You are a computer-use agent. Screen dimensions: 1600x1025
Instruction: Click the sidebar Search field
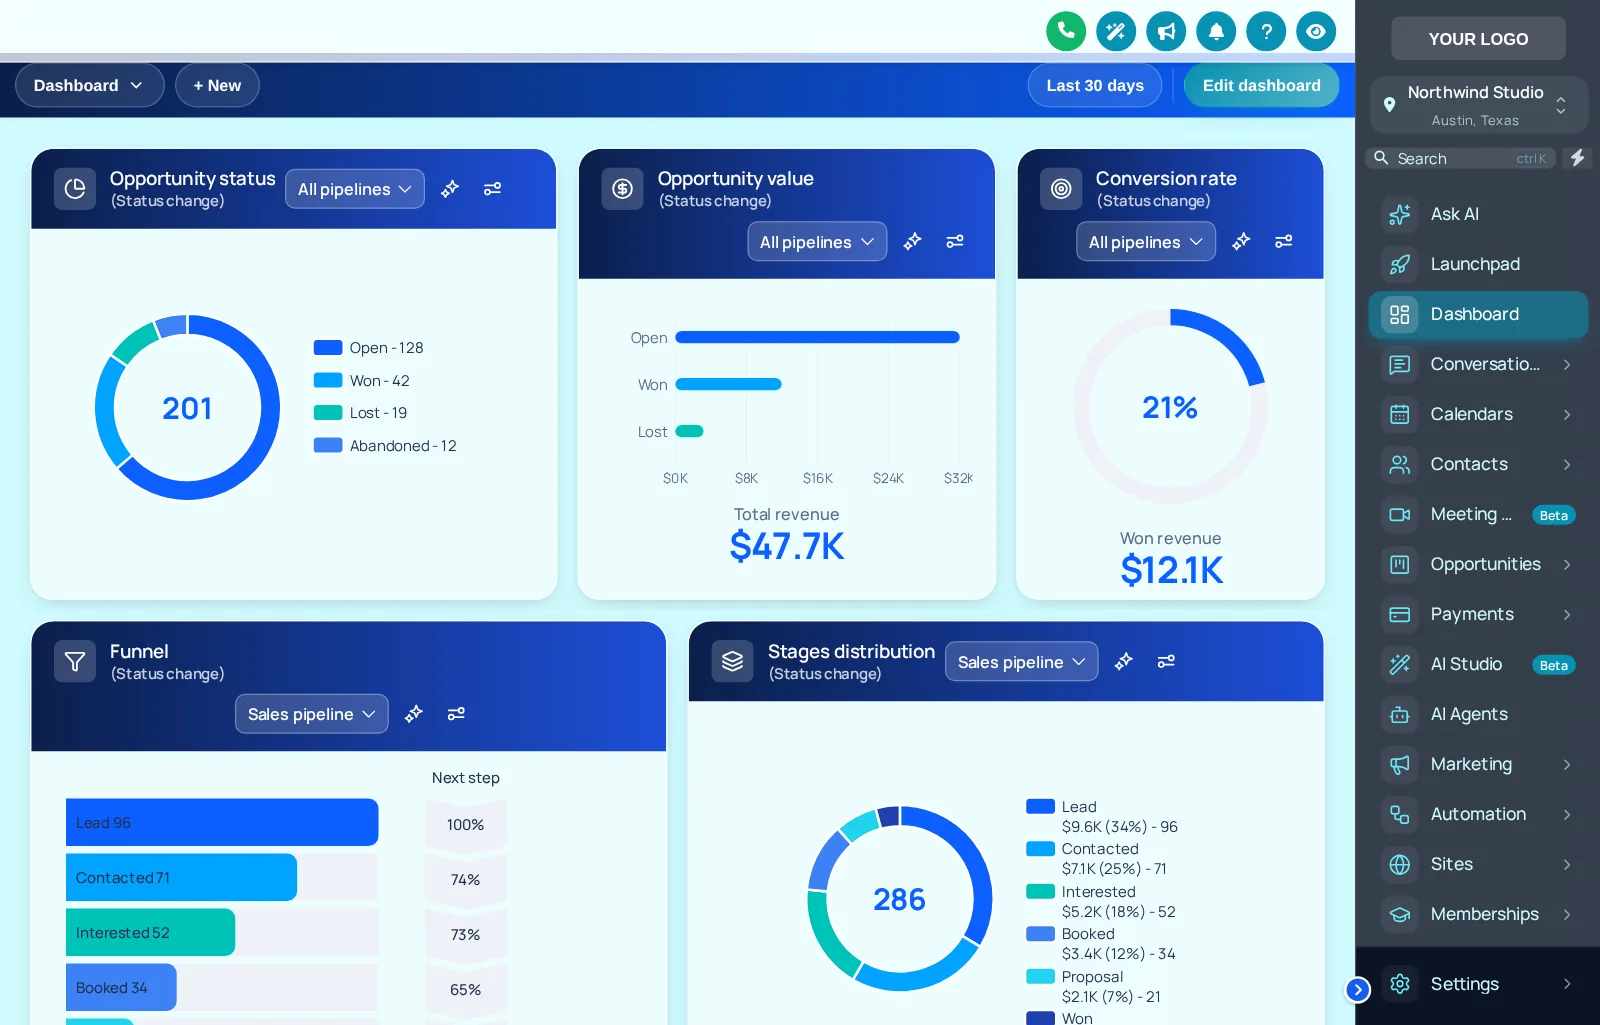click(x=1460, y=158)
